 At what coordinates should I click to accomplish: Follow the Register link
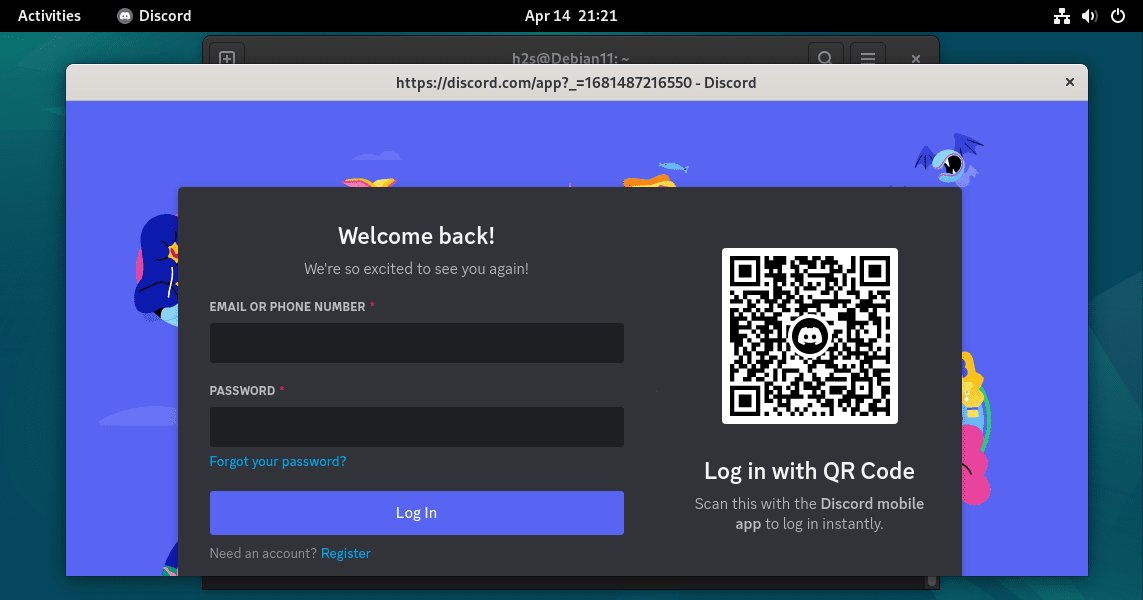coord(346,553)
